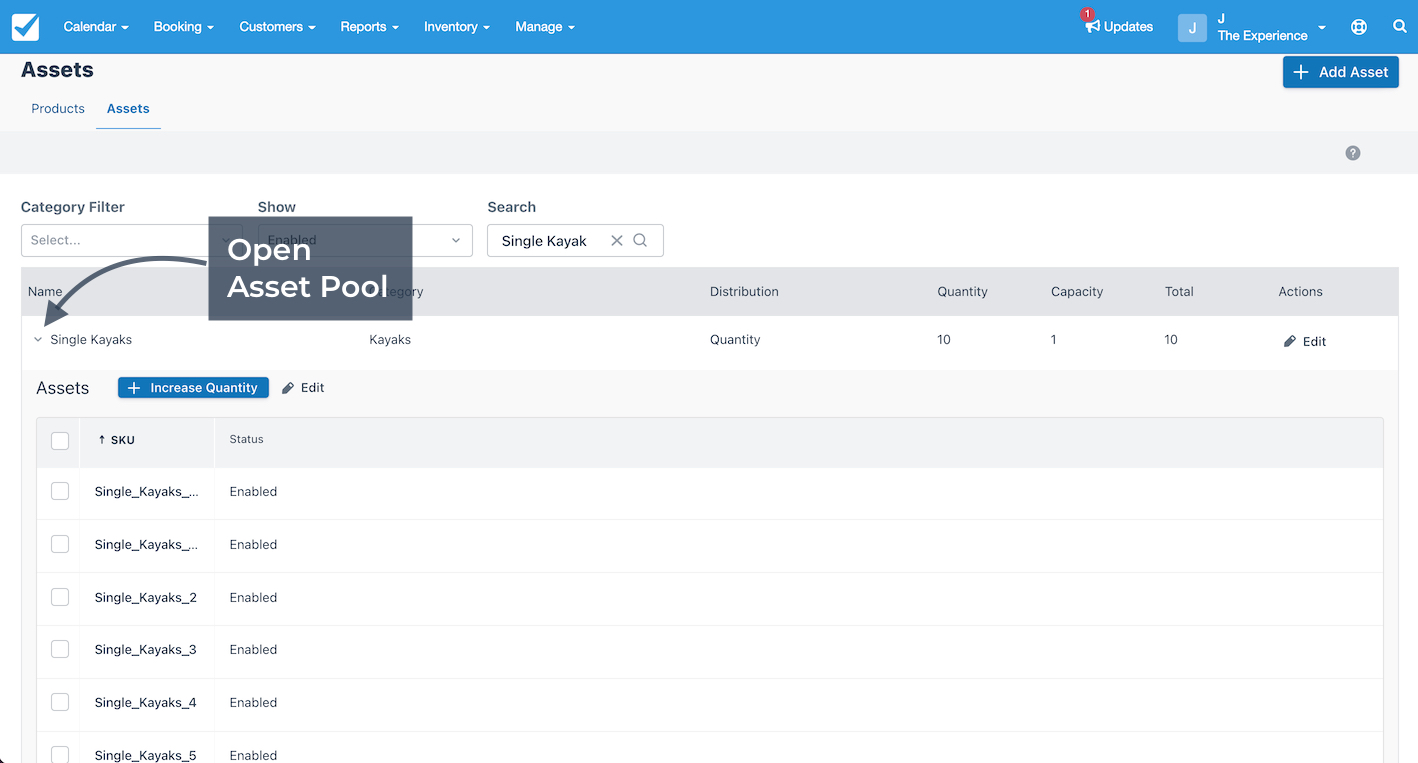
Task: Sort by SKU column arrow
Action: pos(102,439)
